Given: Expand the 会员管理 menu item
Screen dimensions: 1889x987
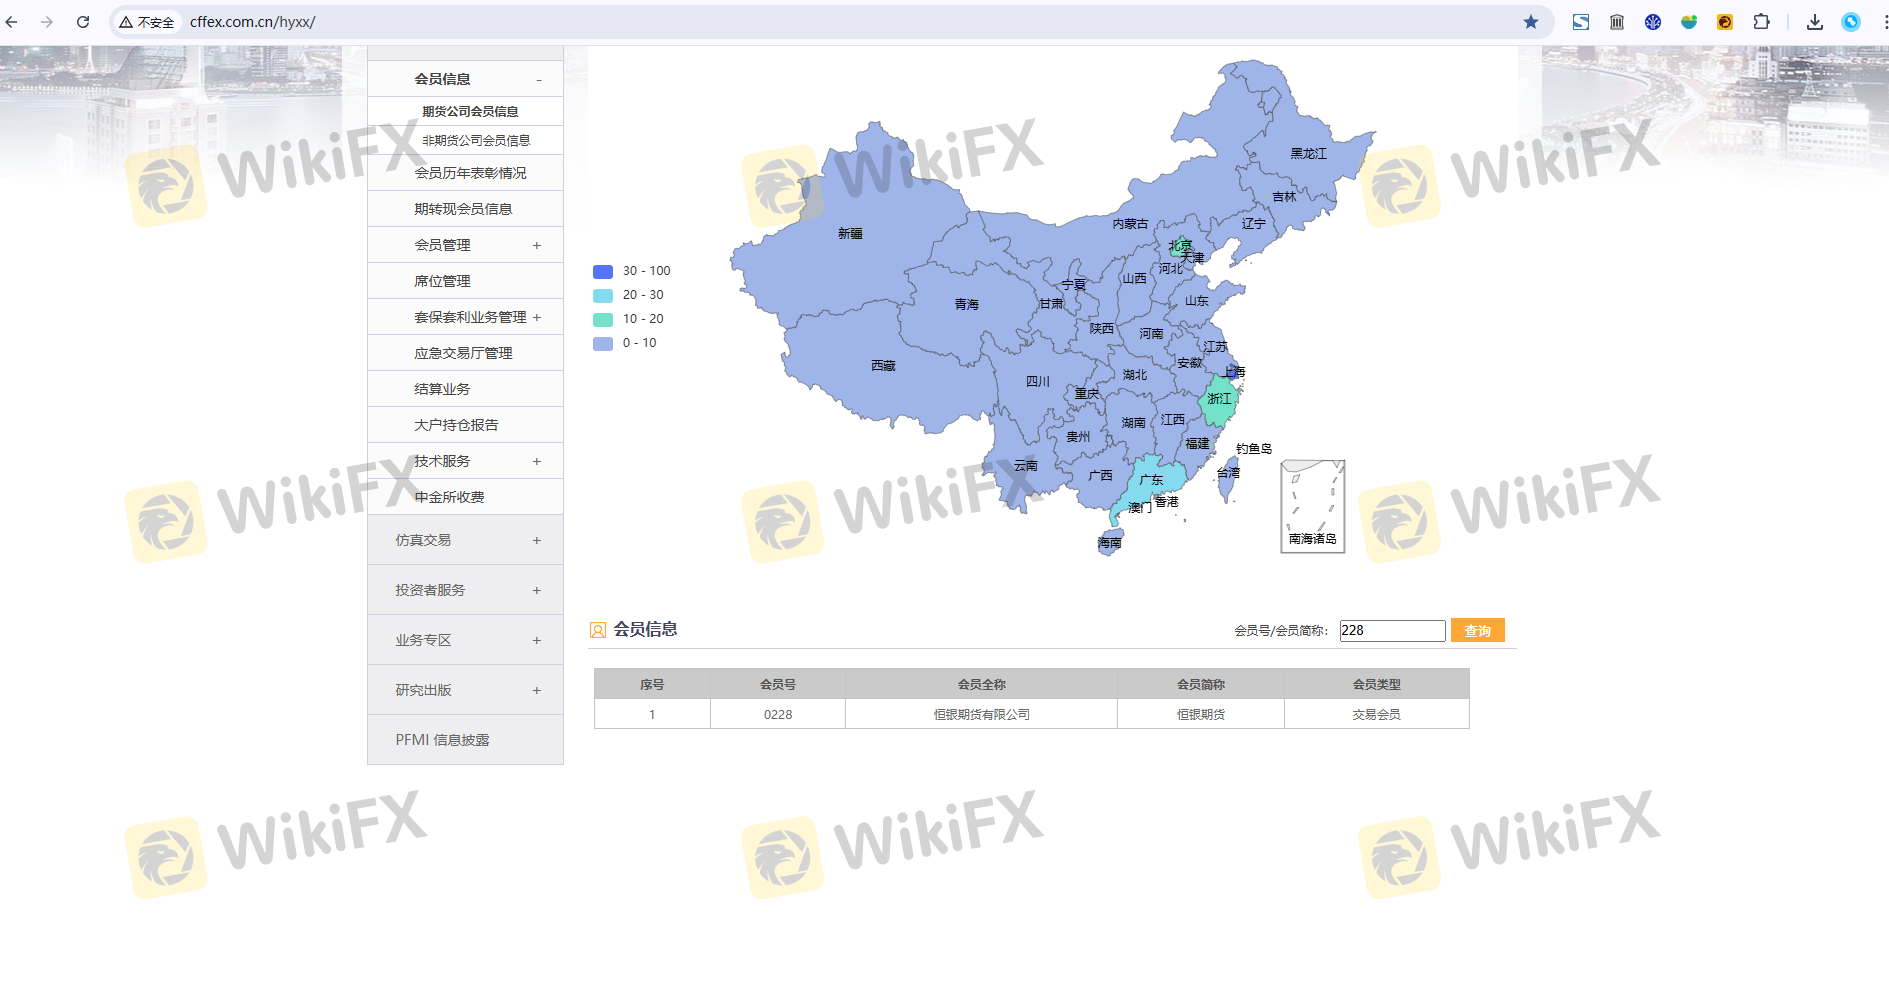Looking at the screenshot, I should [537, 246].
